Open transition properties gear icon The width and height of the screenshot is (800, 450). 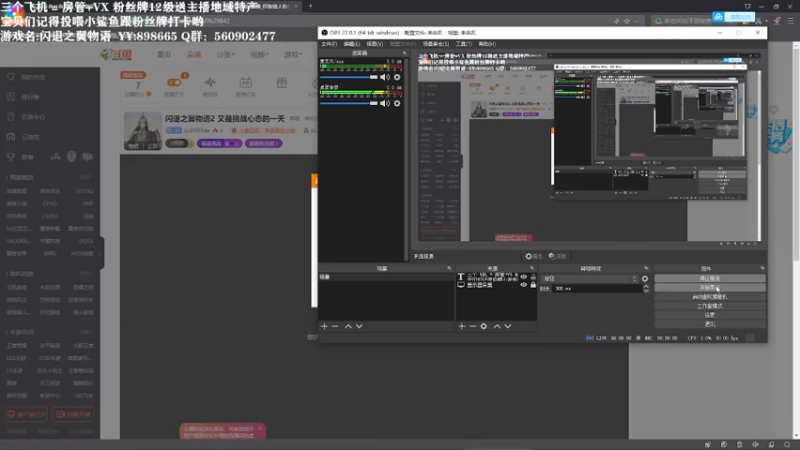coord(645,279)
